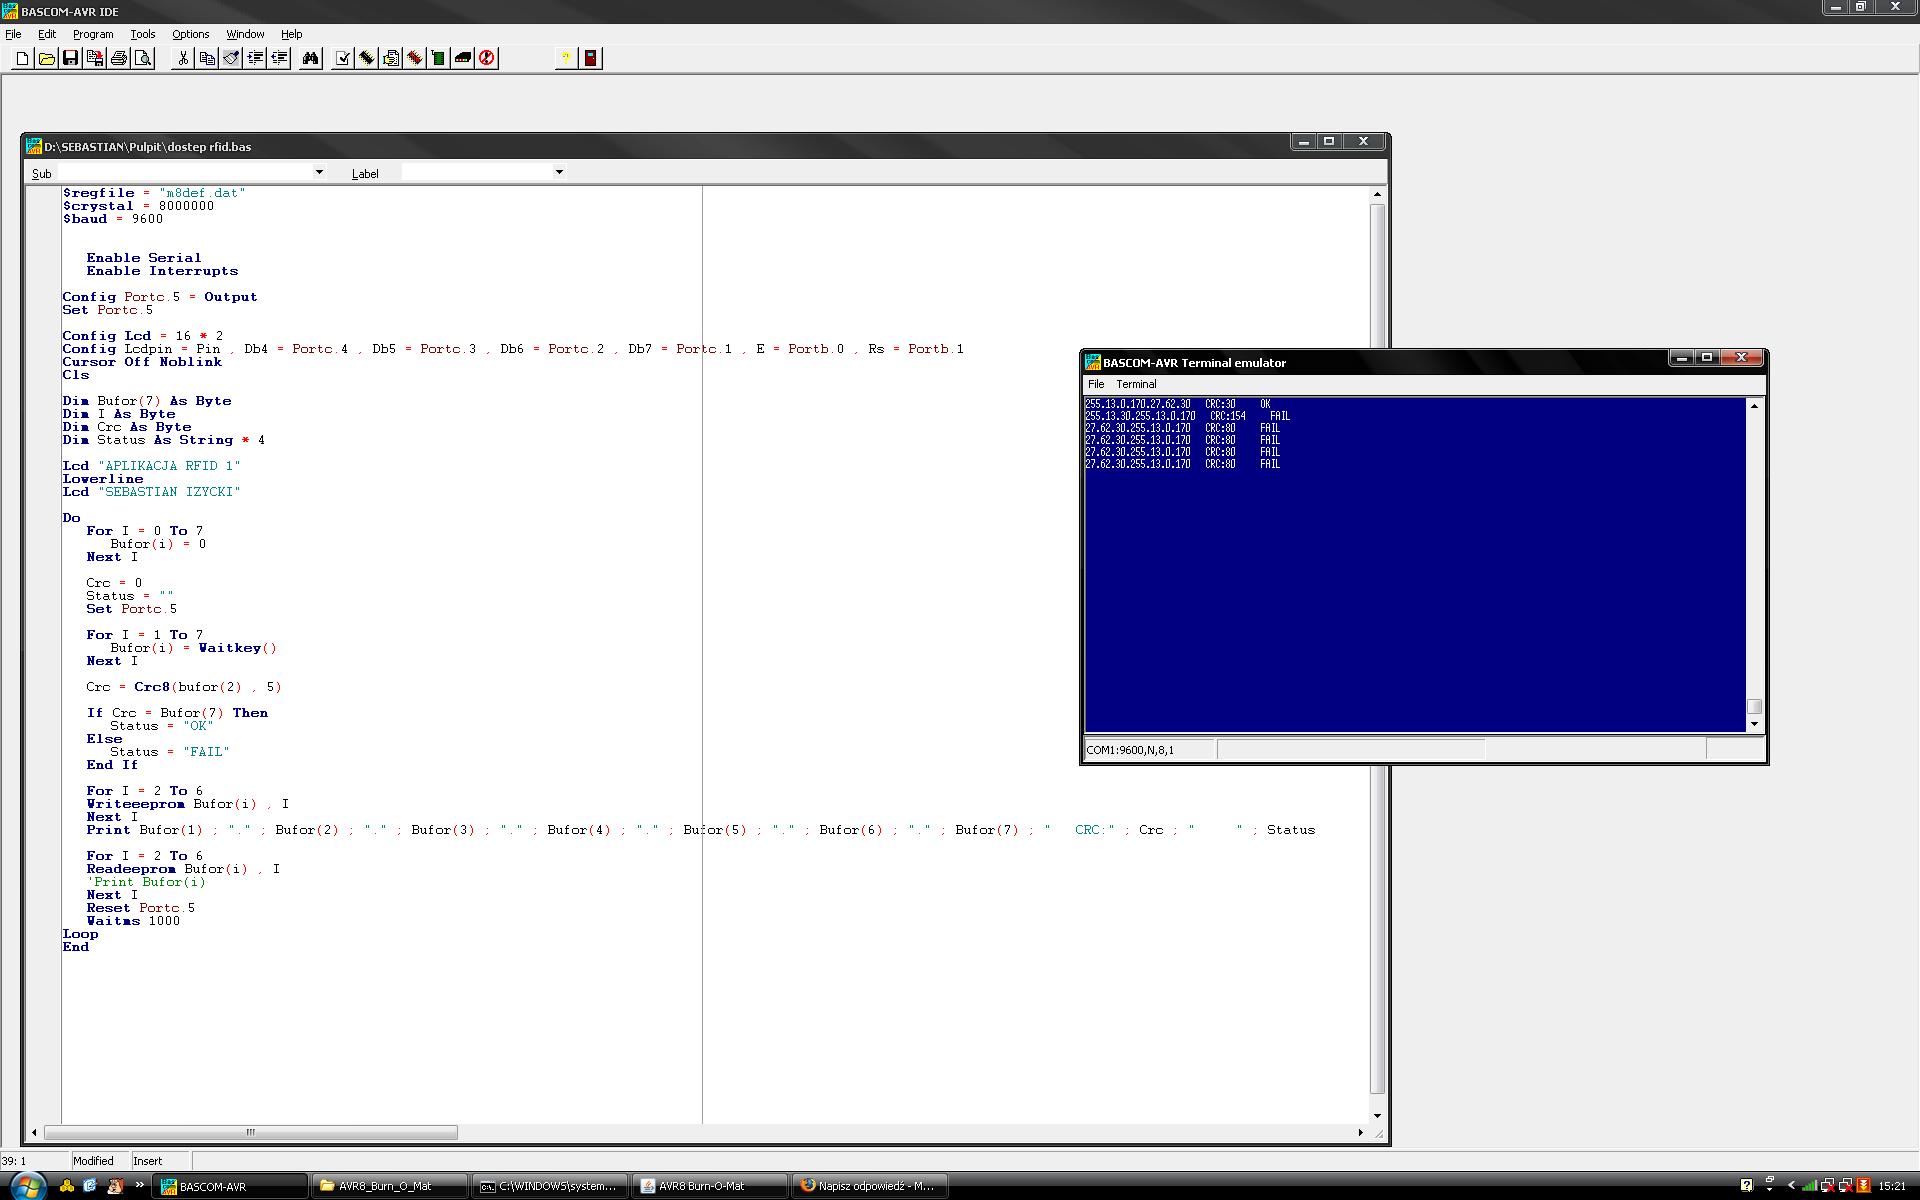The image size is (1920, 1200).
Task: Open Find with binoculars icon
Action: [311, 58]
